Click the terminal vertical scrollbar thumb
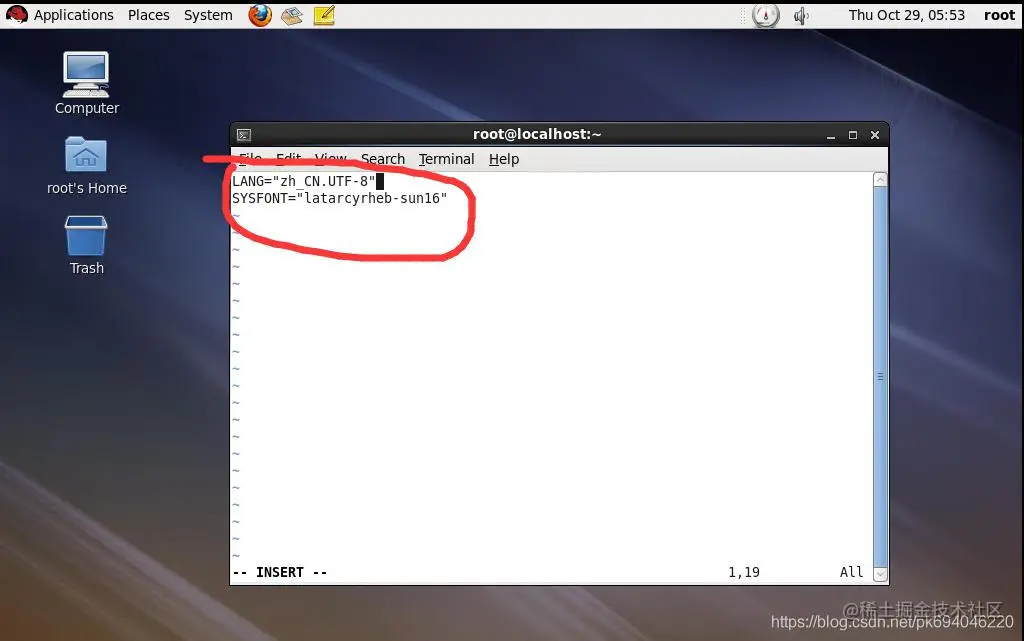This screenshot has height=641, width=1024. [x=880, y=377]
